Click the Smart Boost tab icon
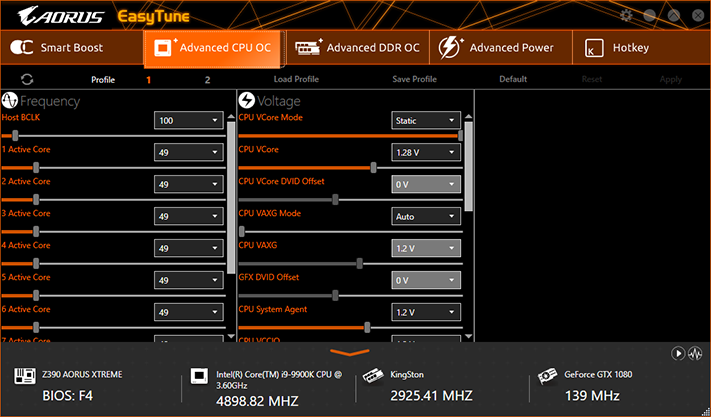 [21, 47]
